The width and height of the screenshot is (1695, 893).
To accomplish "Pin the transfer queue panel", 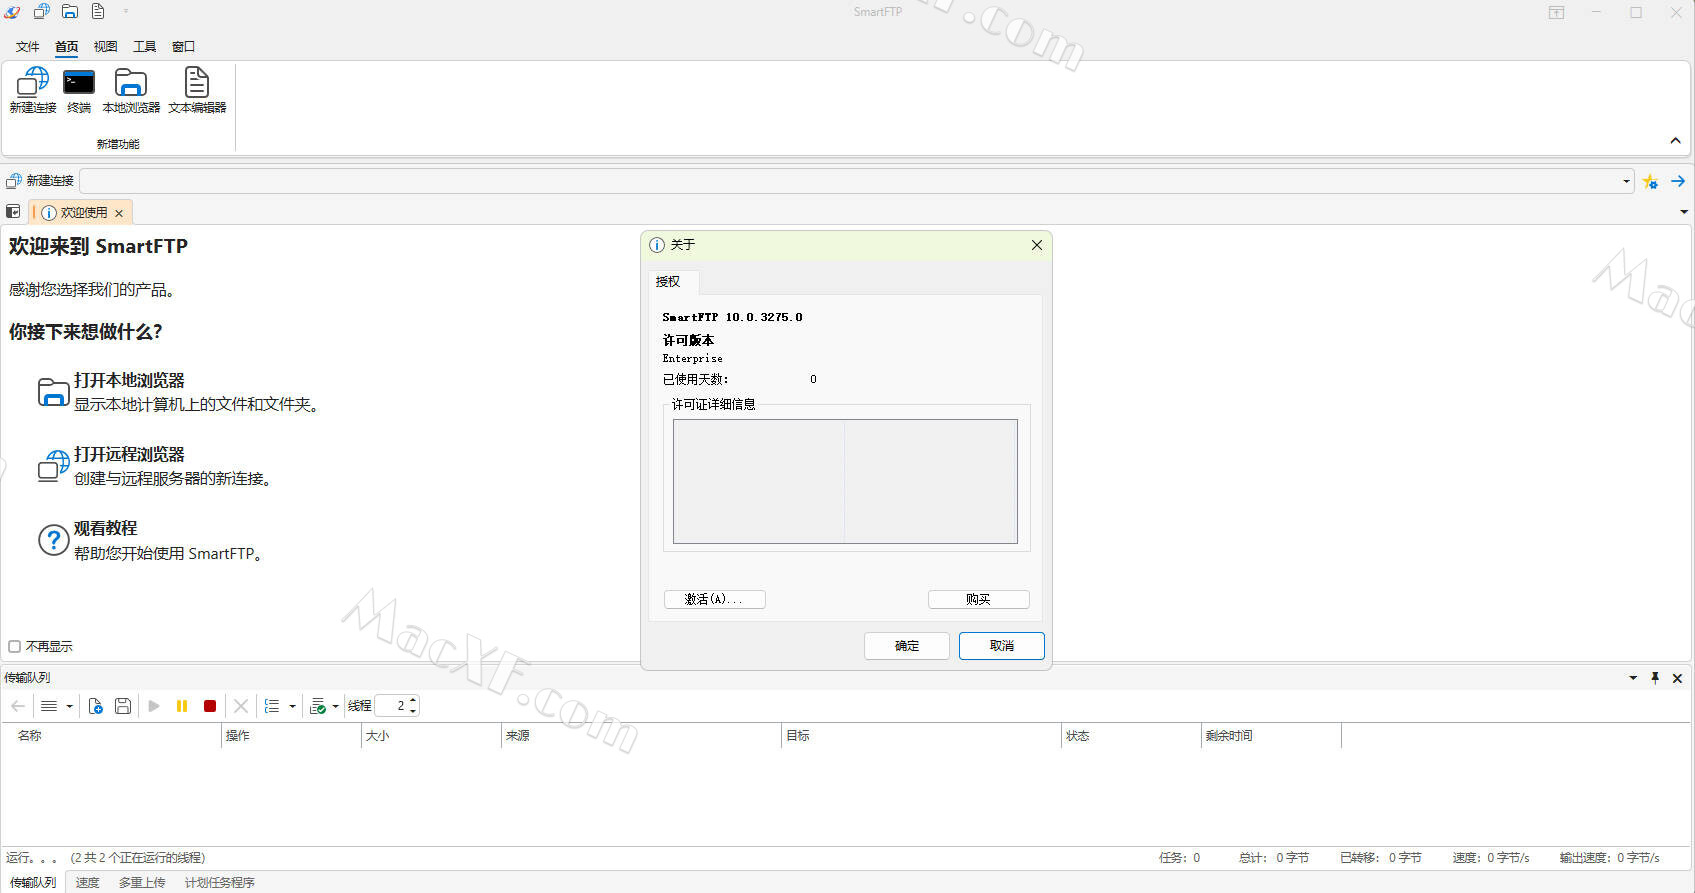I will click(1655, 678).
